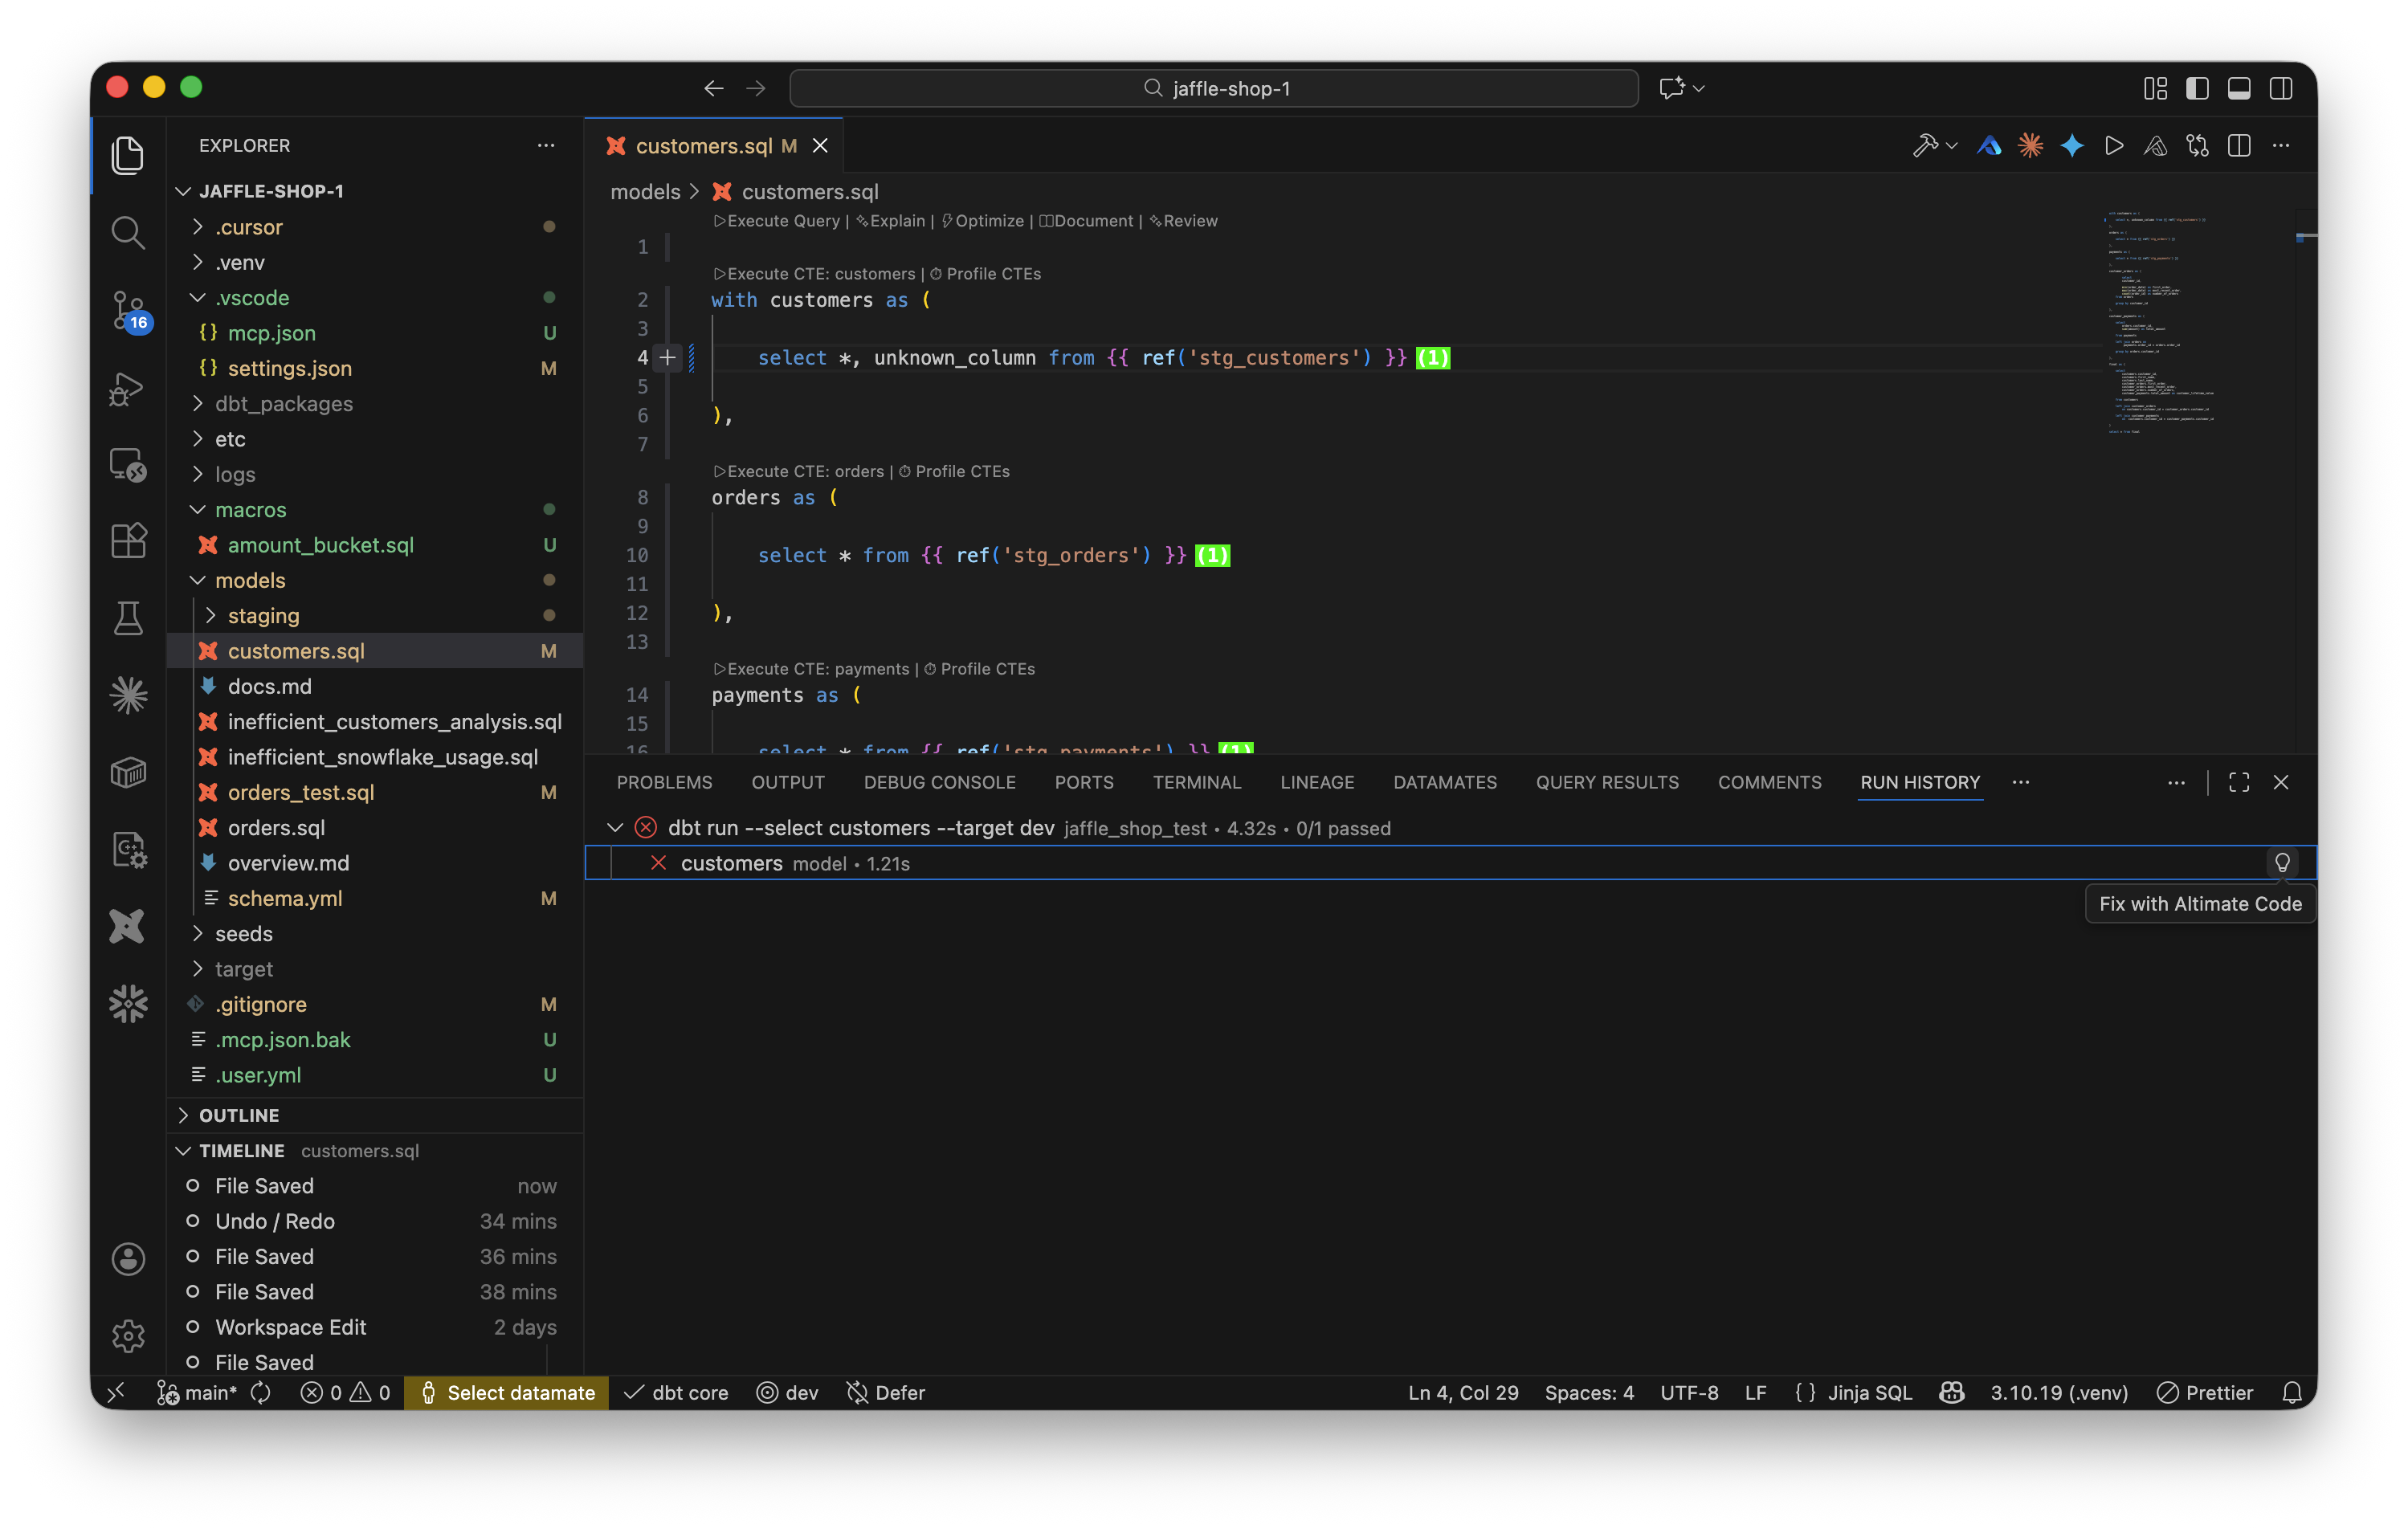Expand the staging folder
The image size is (2408, 1529).
[210, 616]
